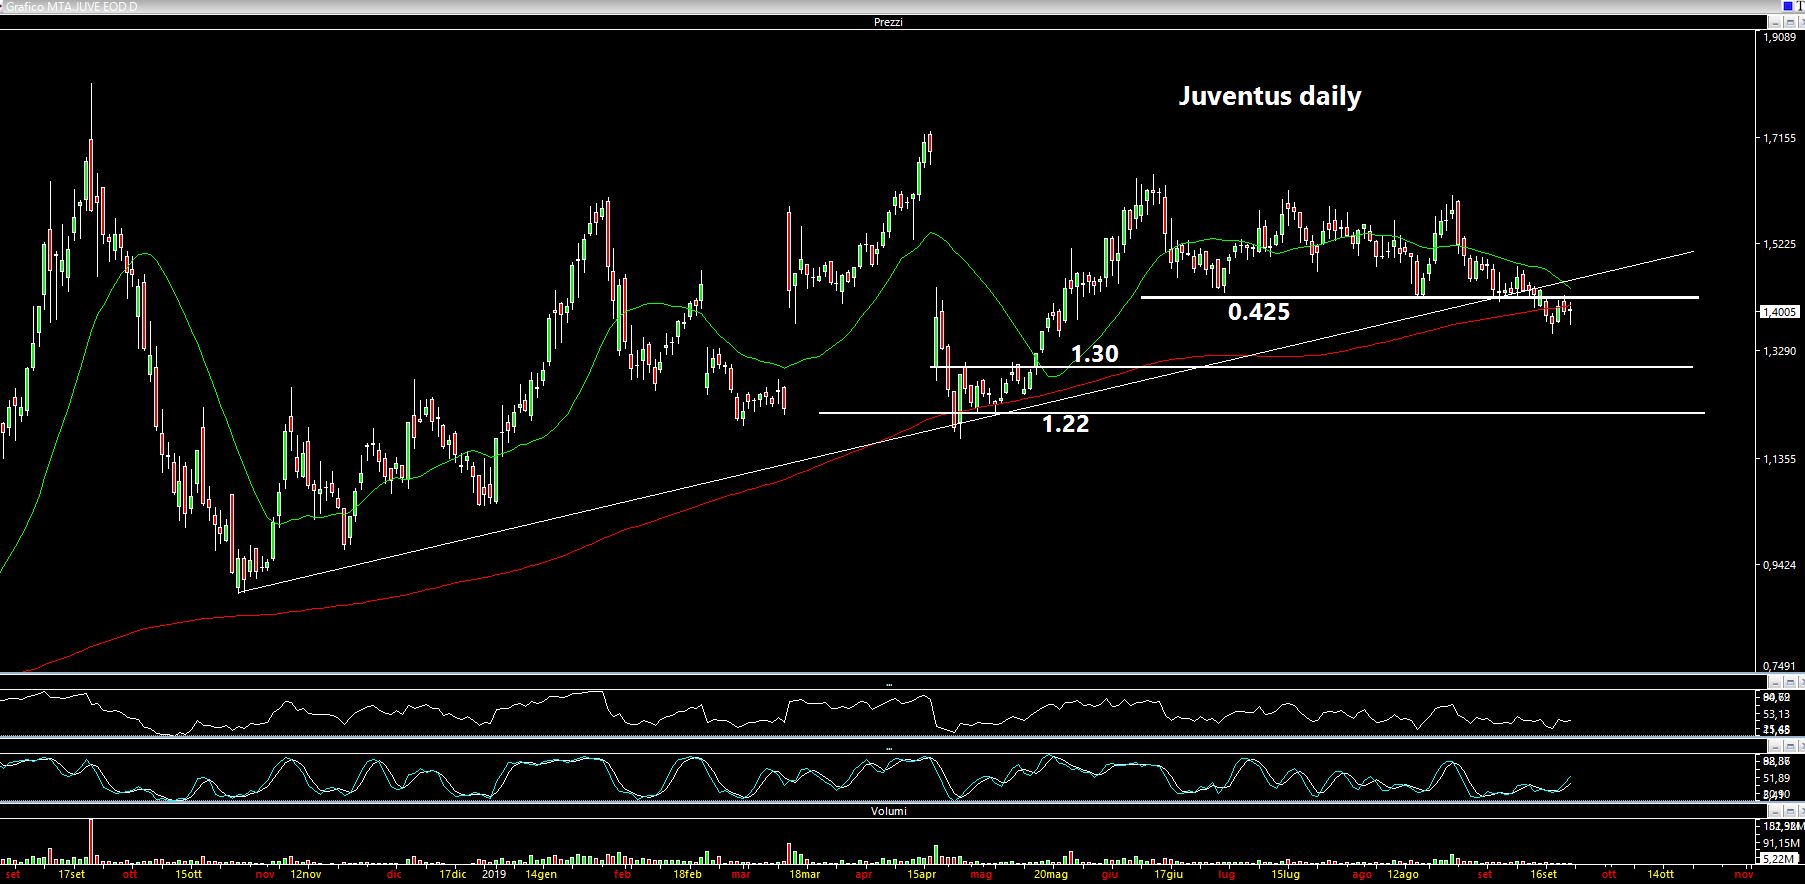Select the 0.425 support level label
The width and height of the screenshot is (1805, 884).
pyautogui.click(x=1259, y=312)
